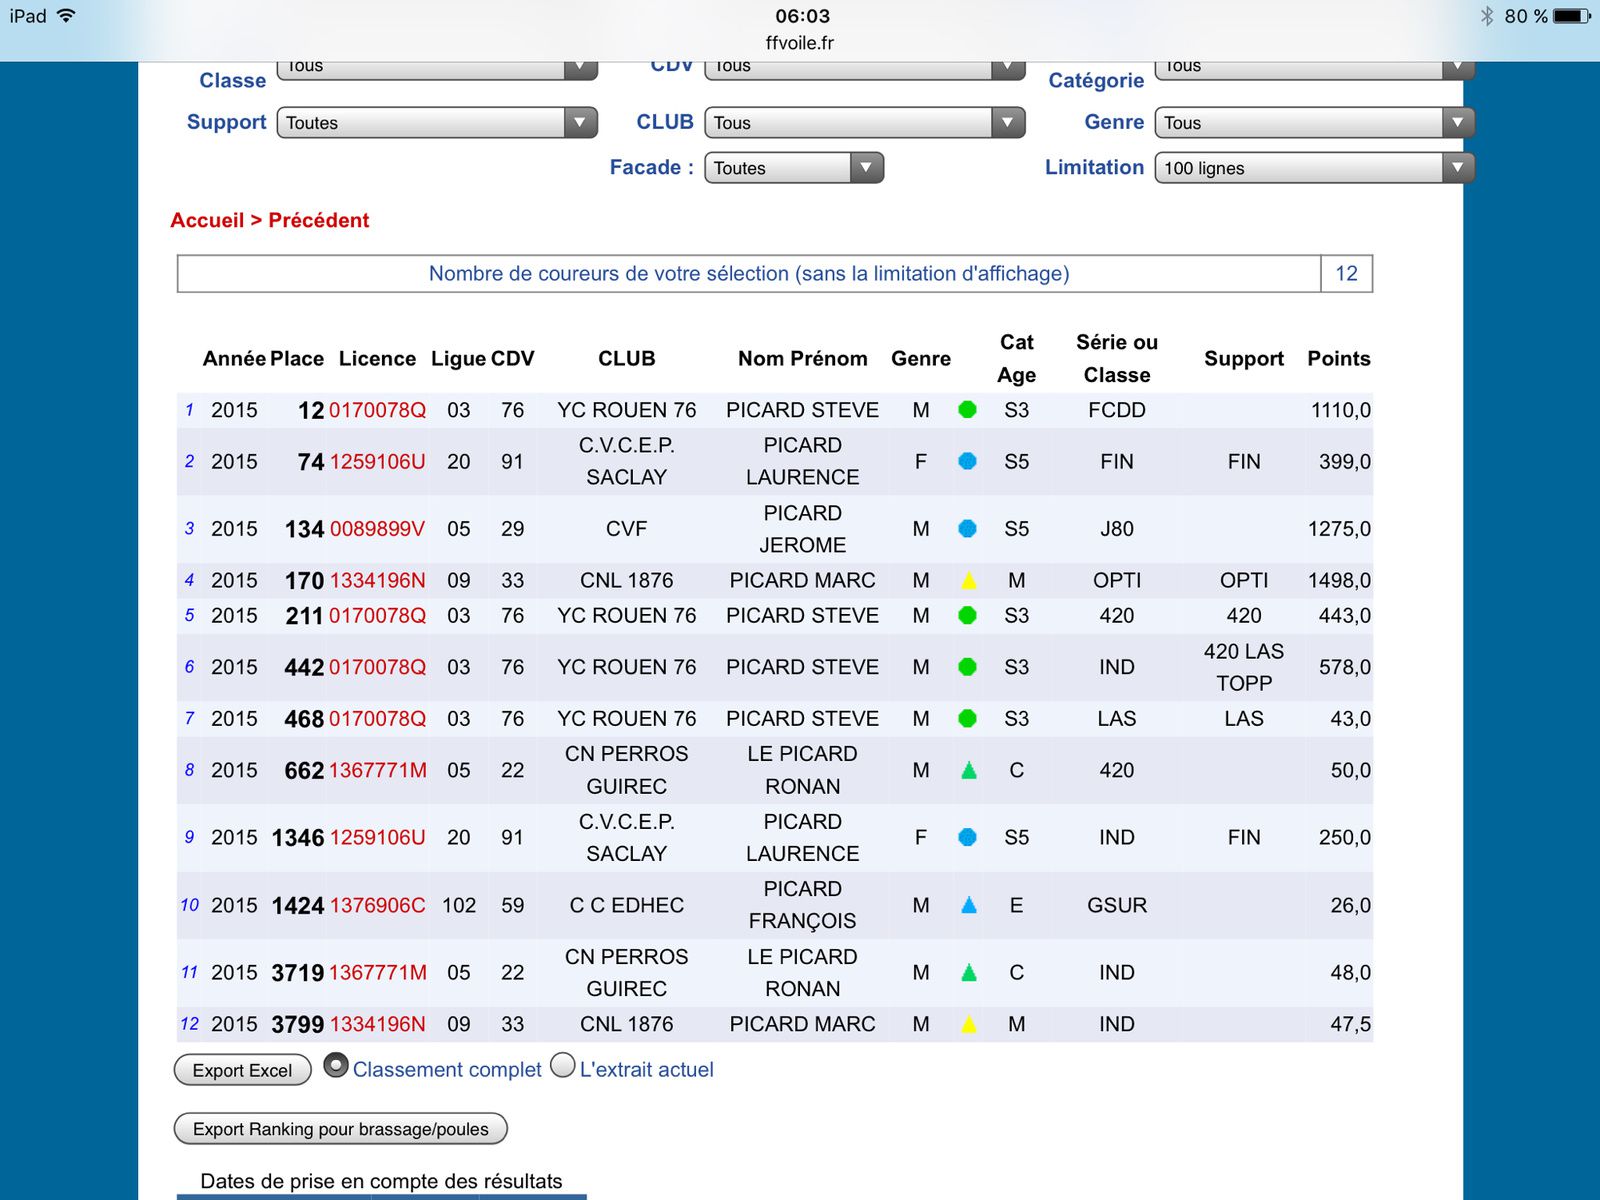Viewport: 1600px width, 1200px height.
Task: Open the CDV dropdown
Action: point(865,69)
